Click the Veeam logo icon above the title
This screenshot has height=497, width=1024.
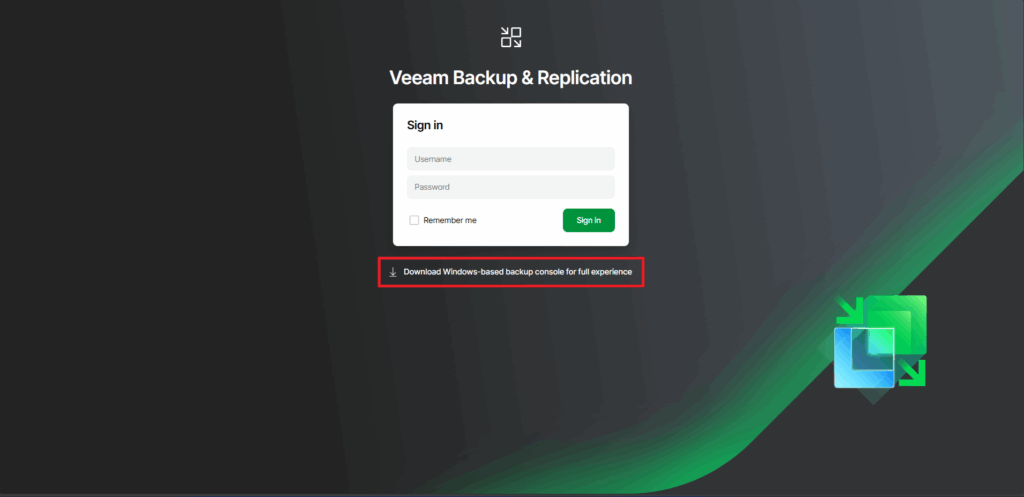click(511, 37)
